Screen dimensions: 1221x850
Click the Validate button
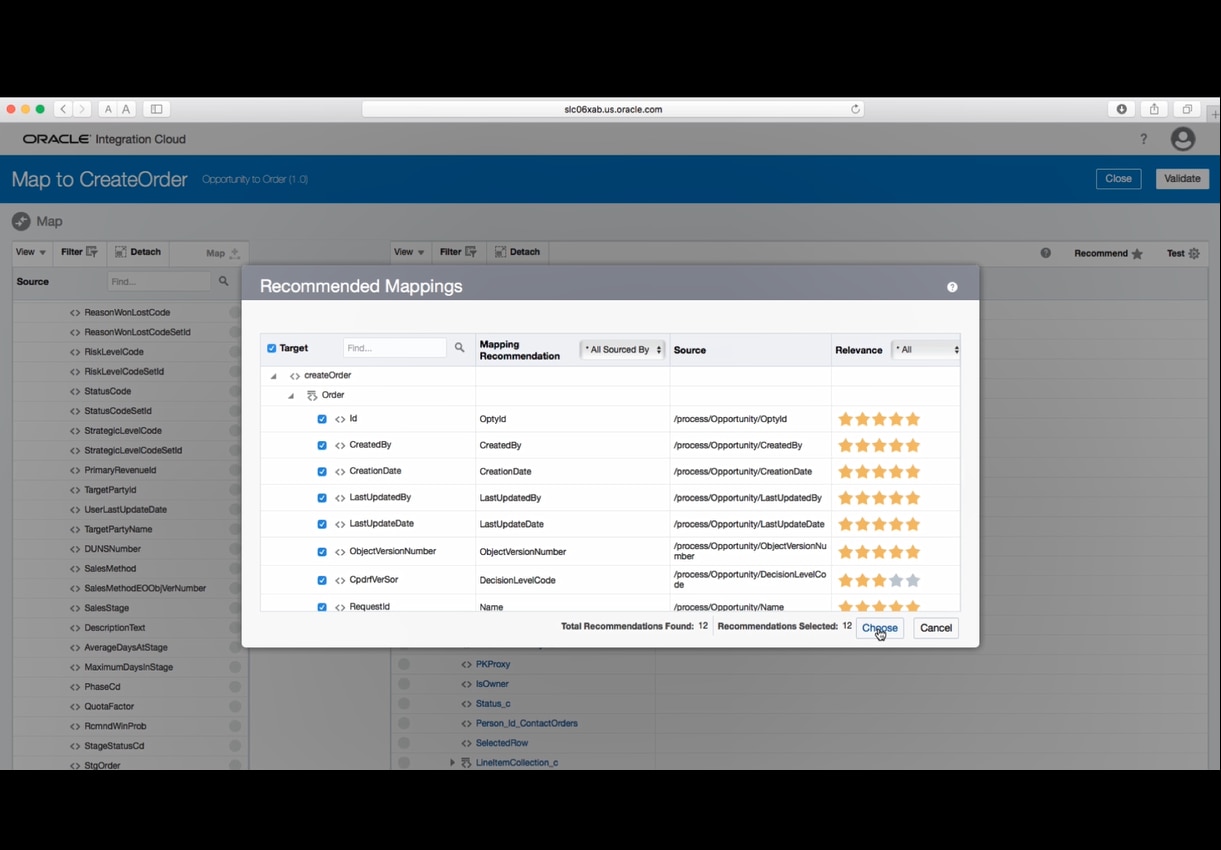pyautogui.click(x=1183, y=179)
